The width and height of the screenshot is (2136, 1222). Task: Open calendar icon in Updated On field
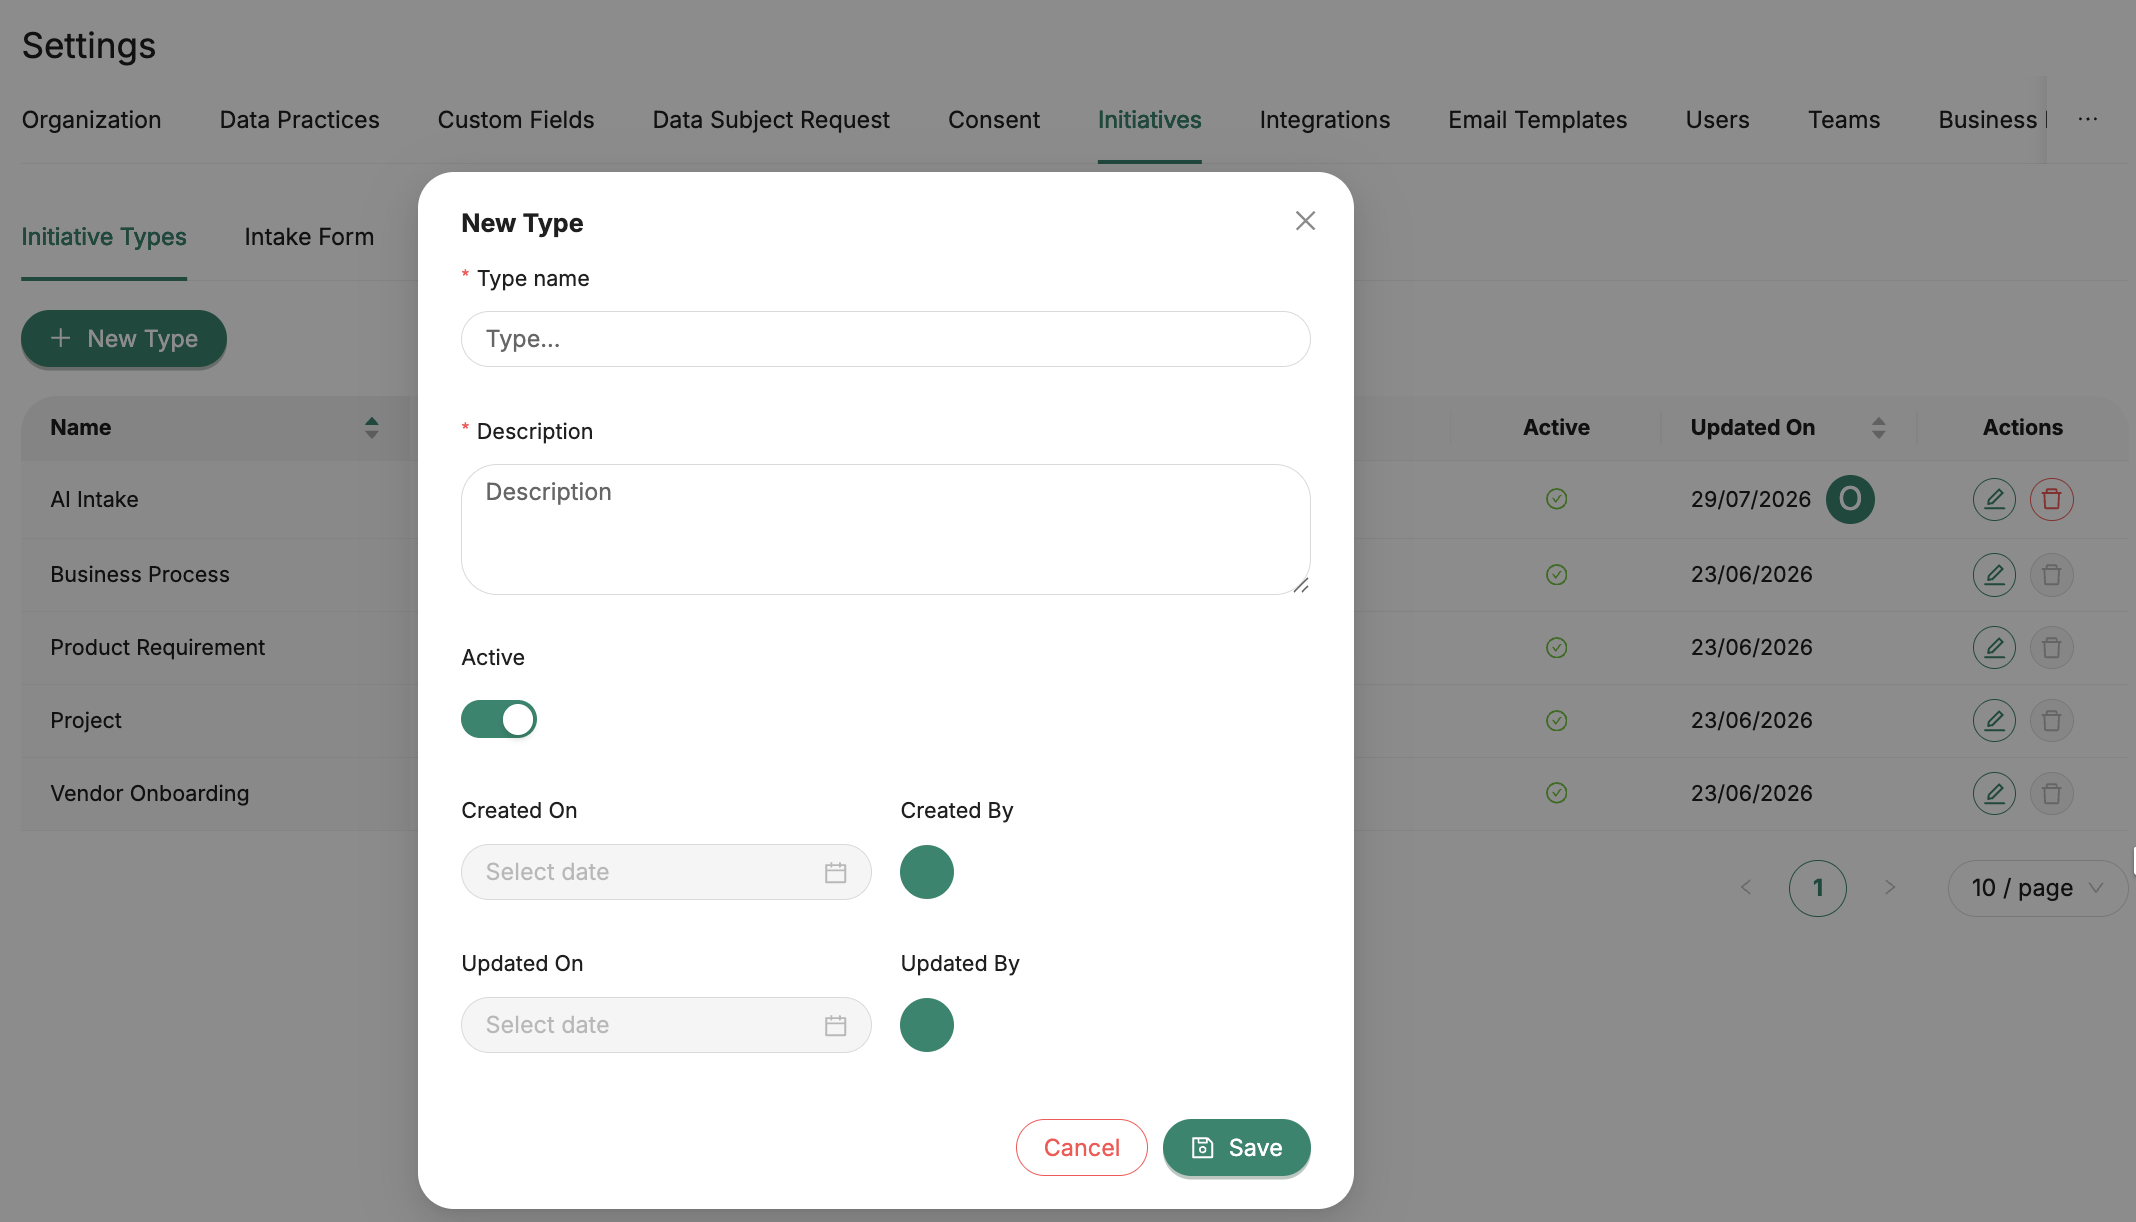tap(835, 1025)
